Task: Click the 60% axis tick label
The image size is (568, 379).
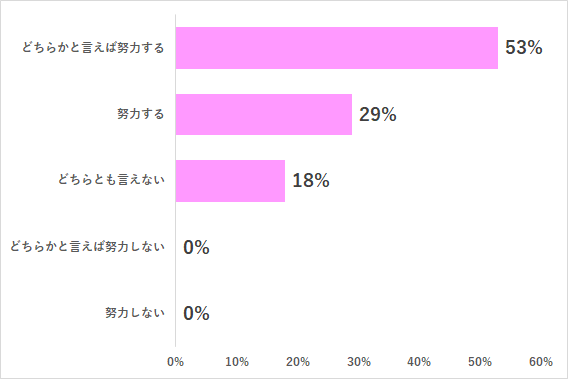Action: click(541, 362)
